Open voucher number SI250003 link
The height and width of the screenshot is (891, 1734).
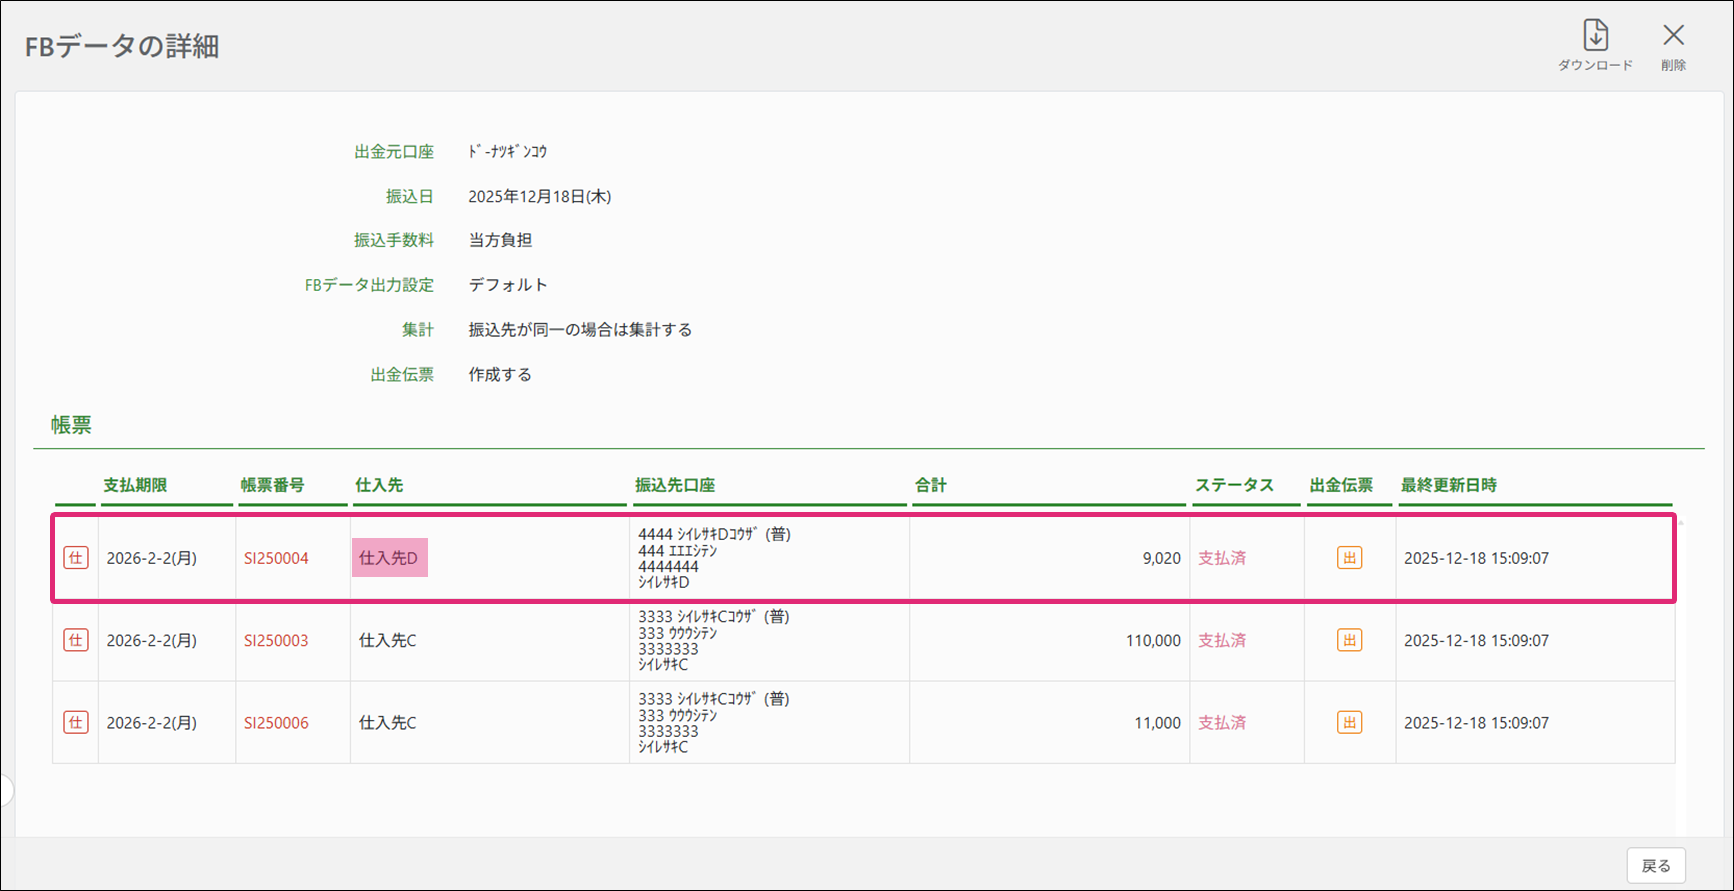click(x=276, y=640)
